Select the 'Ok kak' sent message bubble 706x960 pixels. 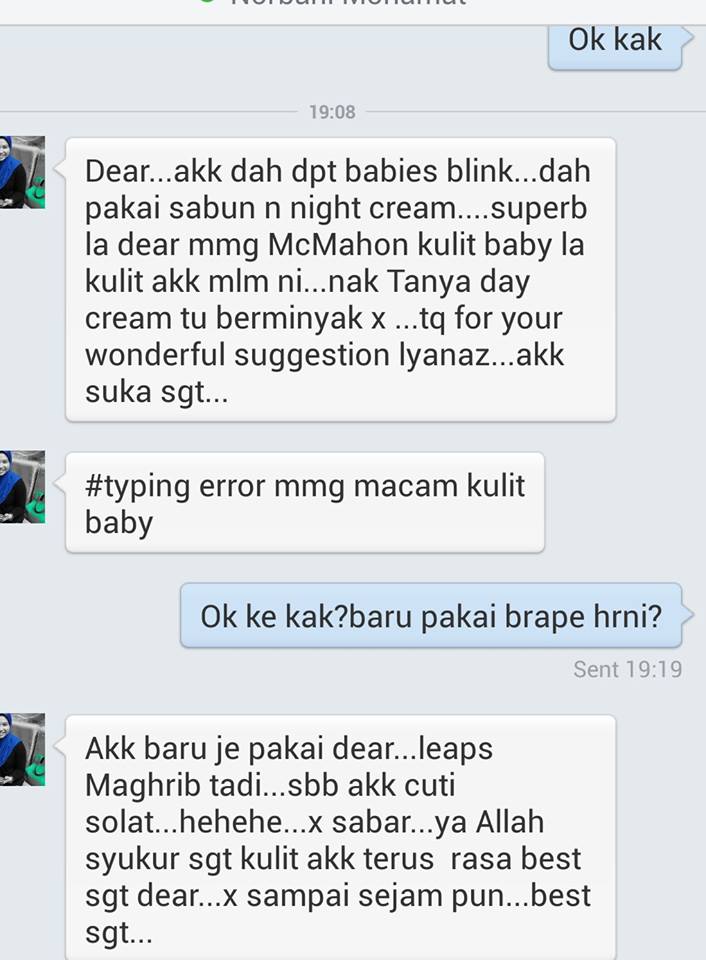pyautogui.click(x=615, y=44)
